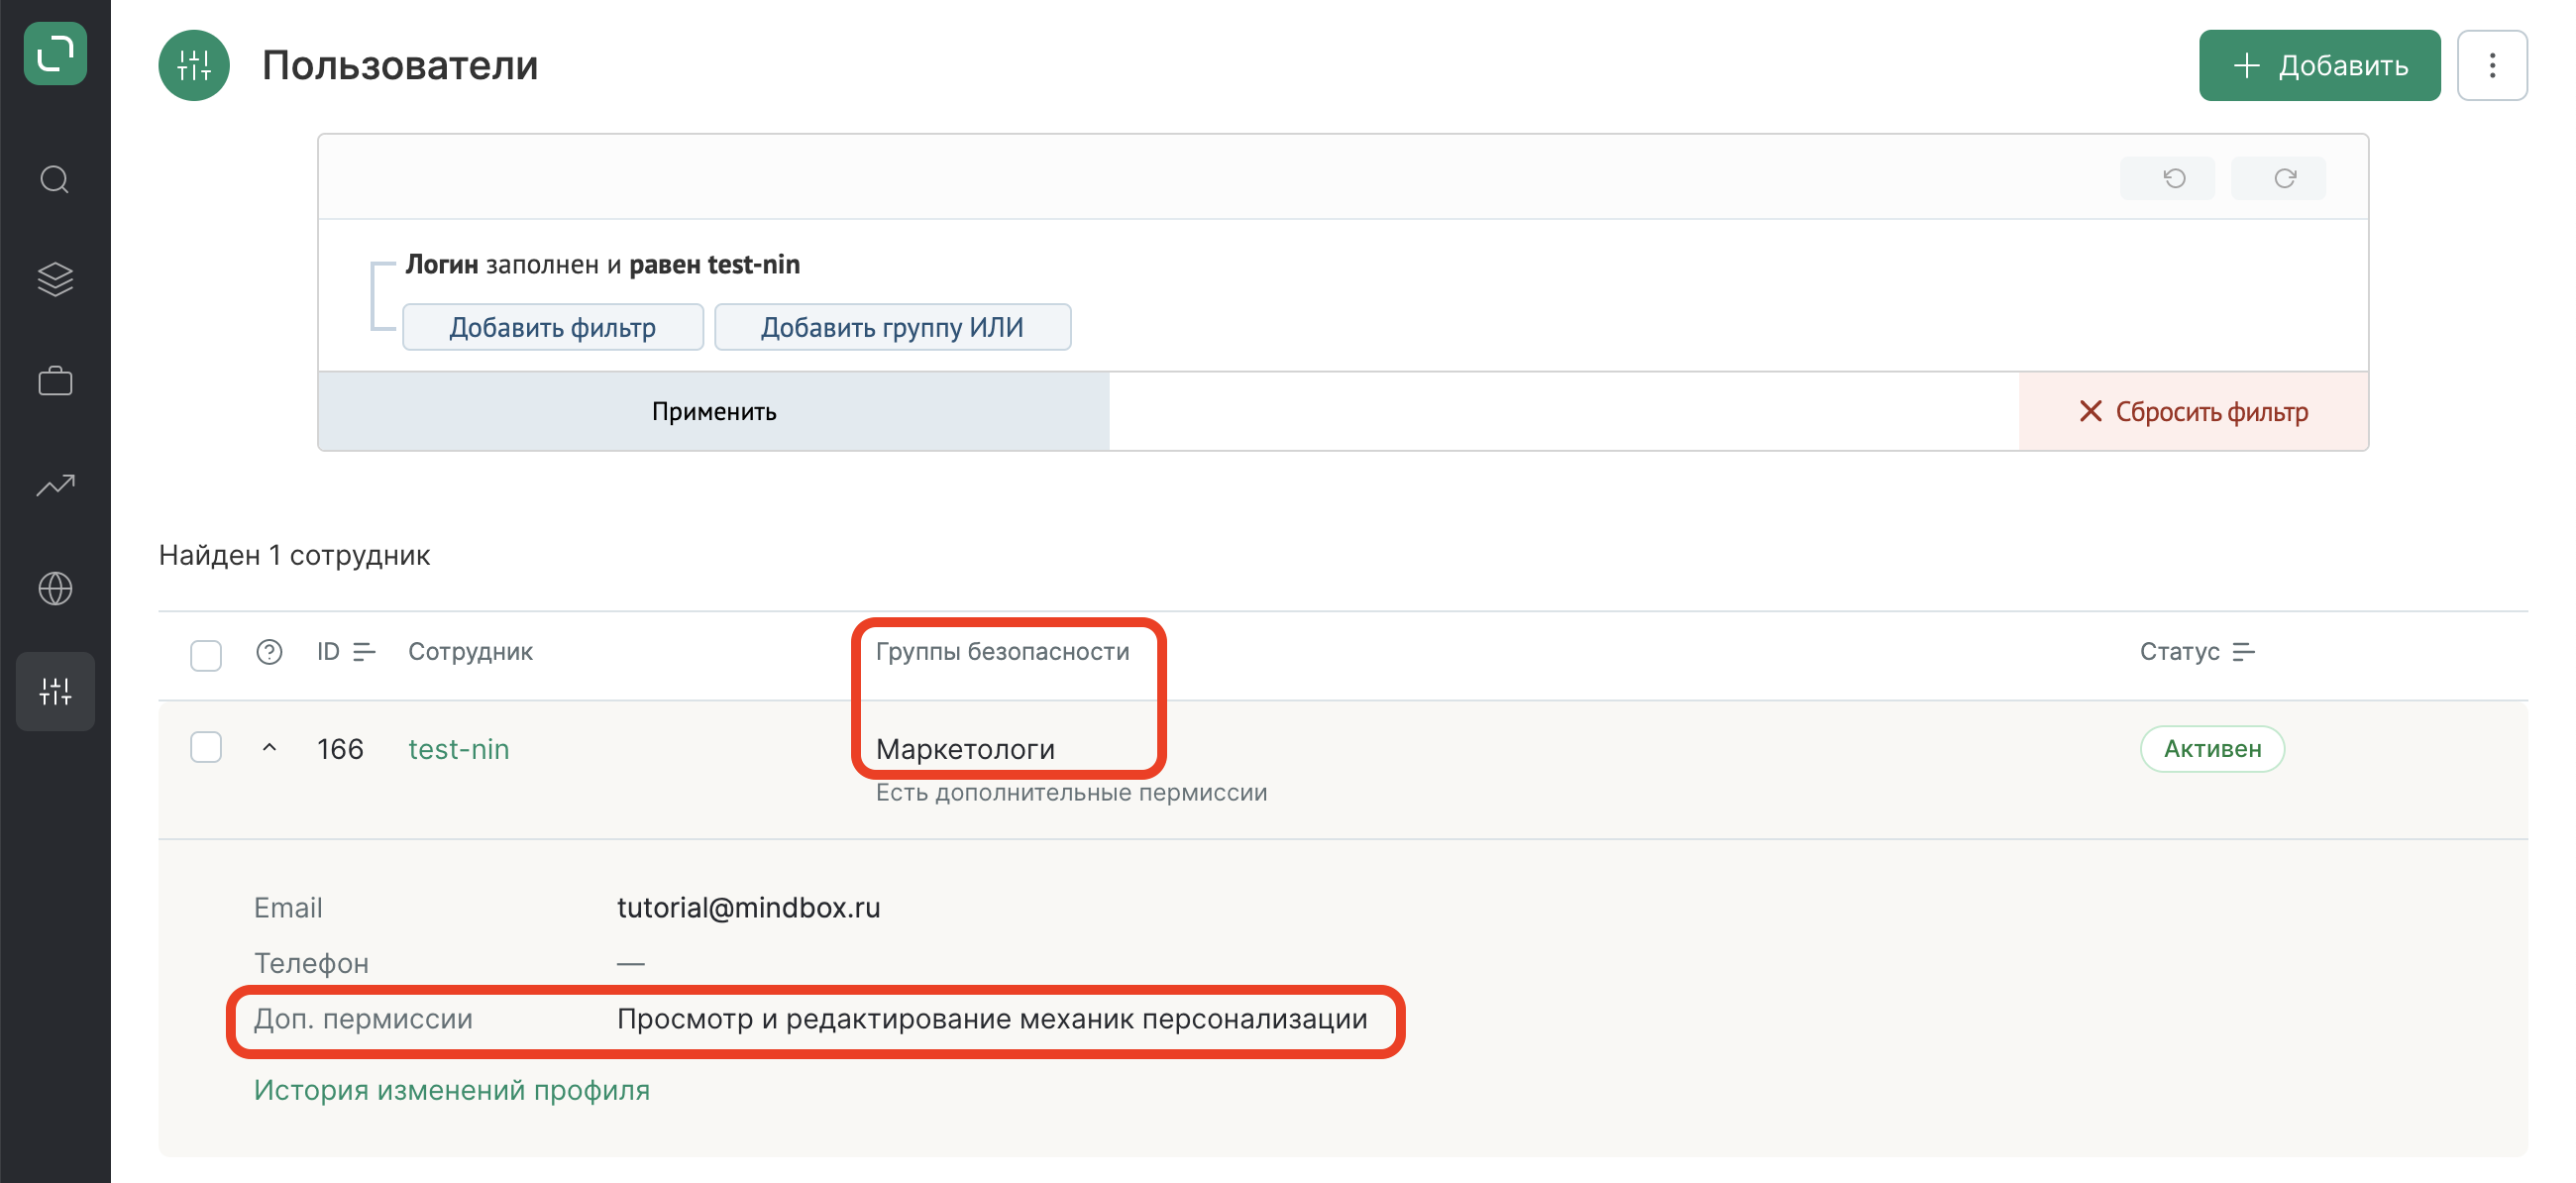Tick the select-all checkbox in the table header
The width and height of the screenshot is (2576, 1183).
click(206, 655)
